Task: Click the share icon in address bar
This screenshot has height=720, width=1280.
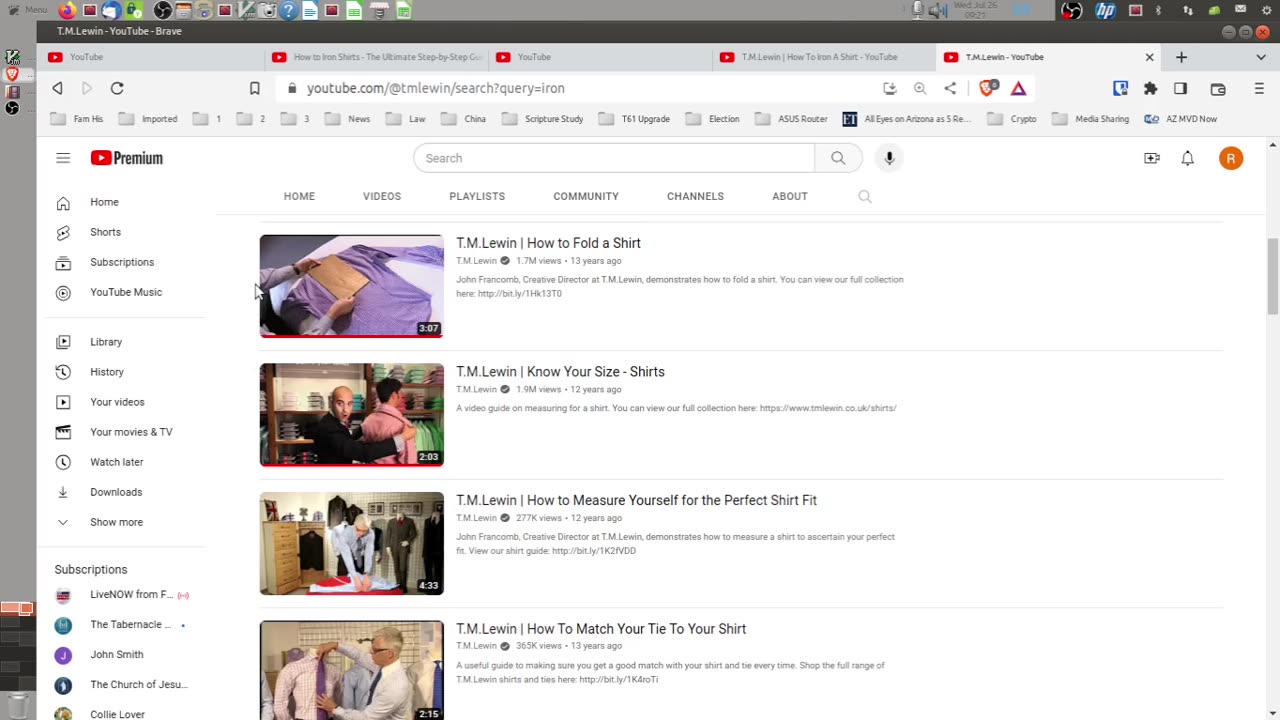Action: (x=950, y=88)
